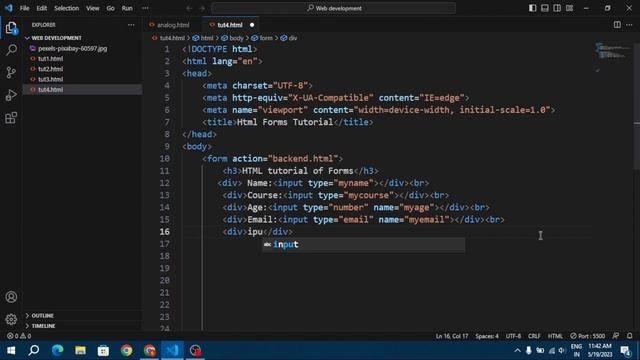Open tut3.html in explorer

(51, 79)
